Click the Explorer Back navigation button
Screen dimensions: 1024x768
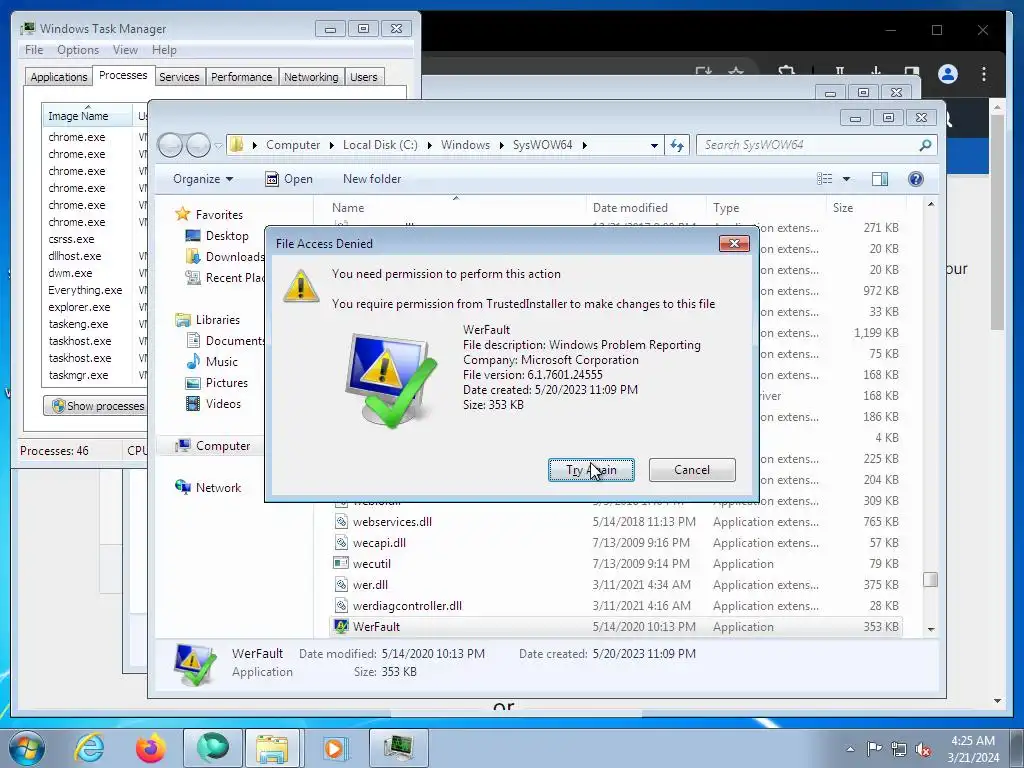pyautogui.click(x=170, y=145)
